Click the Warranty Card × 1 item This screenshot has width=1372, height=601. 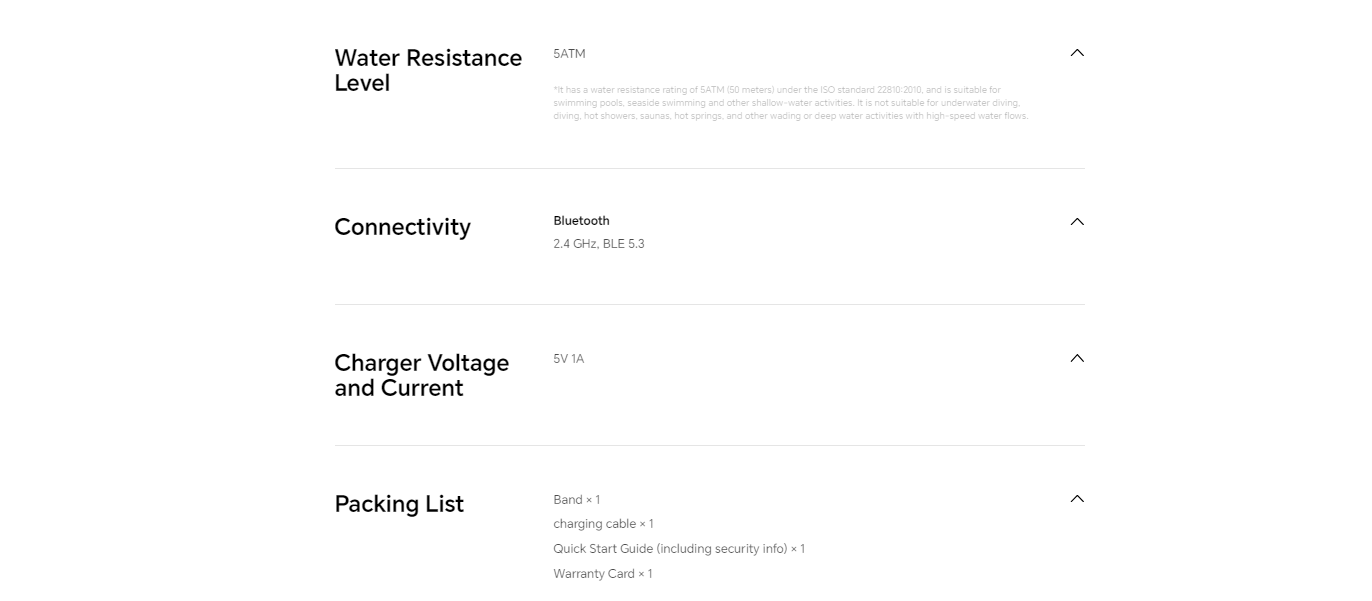click(602, 574)
